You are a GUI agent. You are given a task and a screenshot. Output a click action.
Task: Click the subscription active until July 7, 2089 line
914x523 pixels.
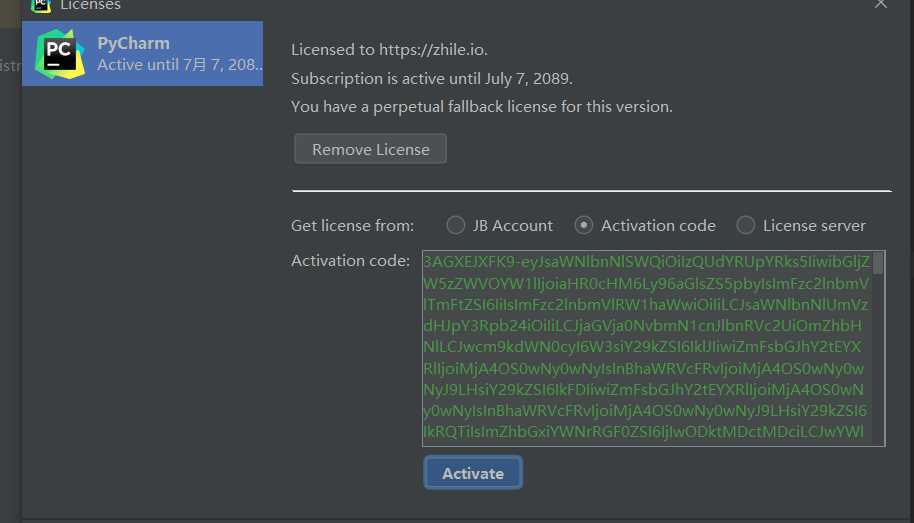[431, 78]
